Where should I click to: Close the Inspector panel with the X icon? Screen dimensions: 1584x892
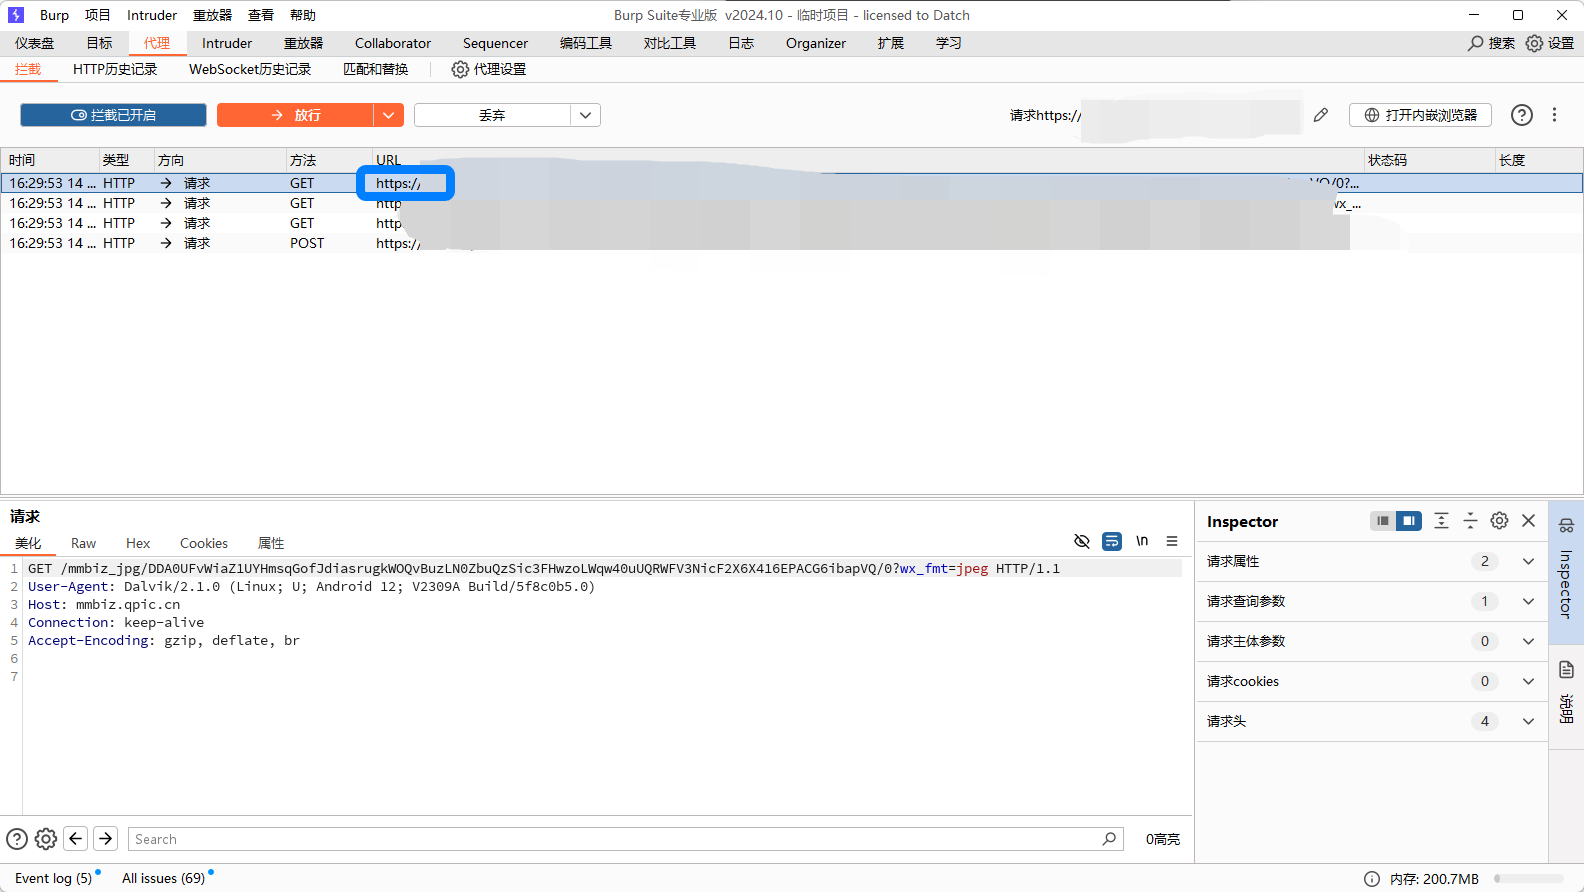click(x=1528, y=521)
